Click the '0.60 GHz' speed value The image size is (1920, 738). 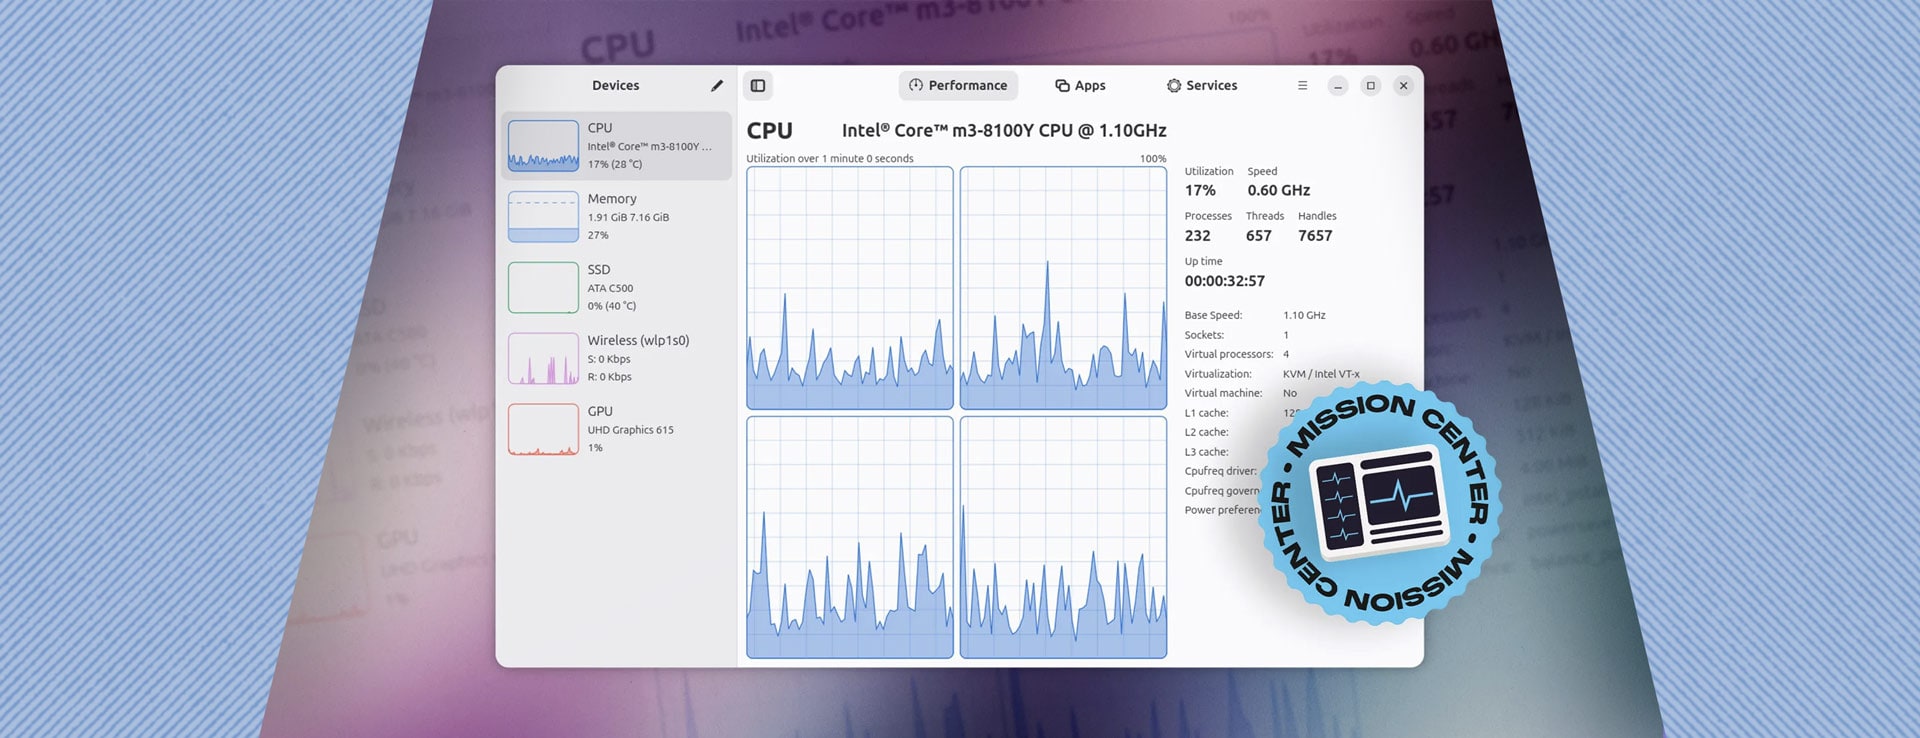click(x=1278, y=190)
